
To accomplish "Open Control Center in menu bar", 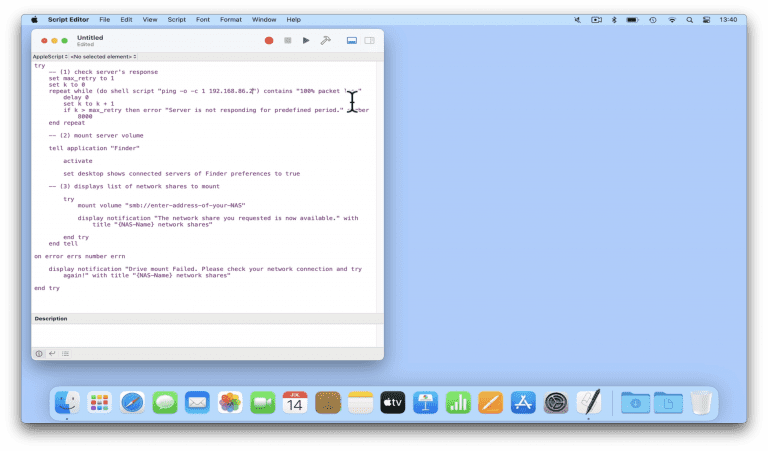I will coord(706,20).
